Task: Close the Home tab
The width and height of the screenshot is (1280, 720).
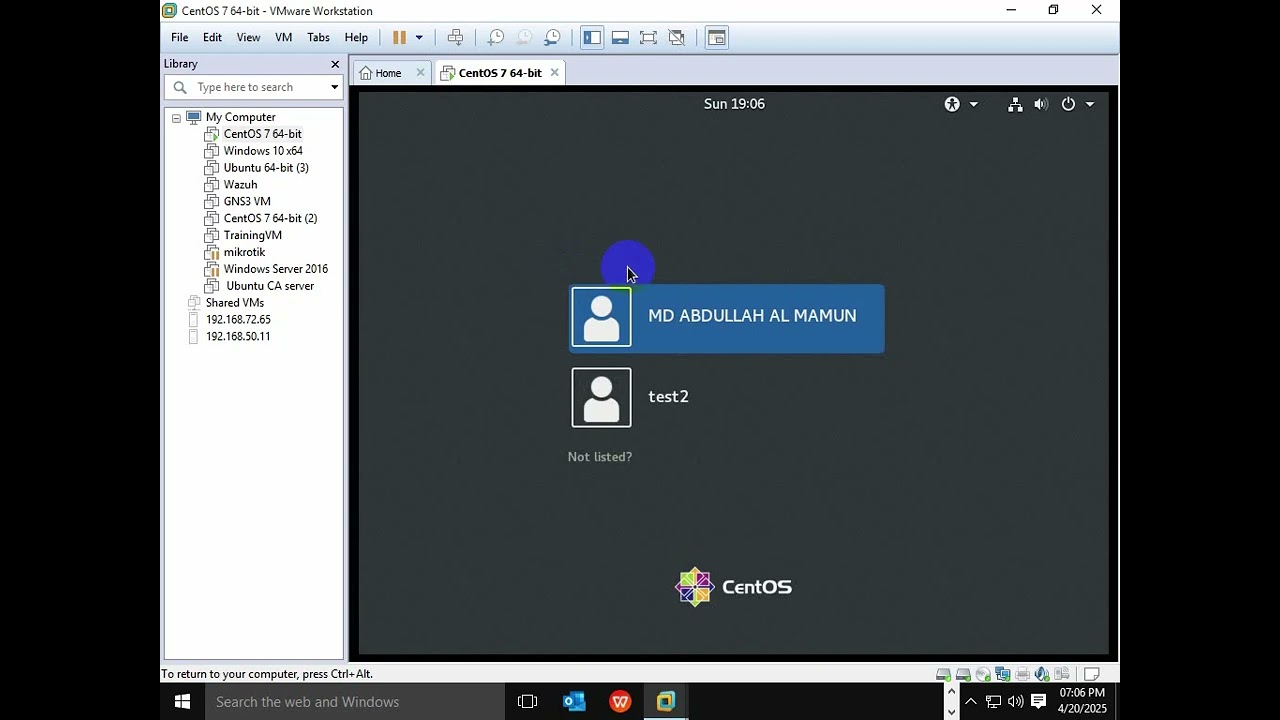Action: 420,72
